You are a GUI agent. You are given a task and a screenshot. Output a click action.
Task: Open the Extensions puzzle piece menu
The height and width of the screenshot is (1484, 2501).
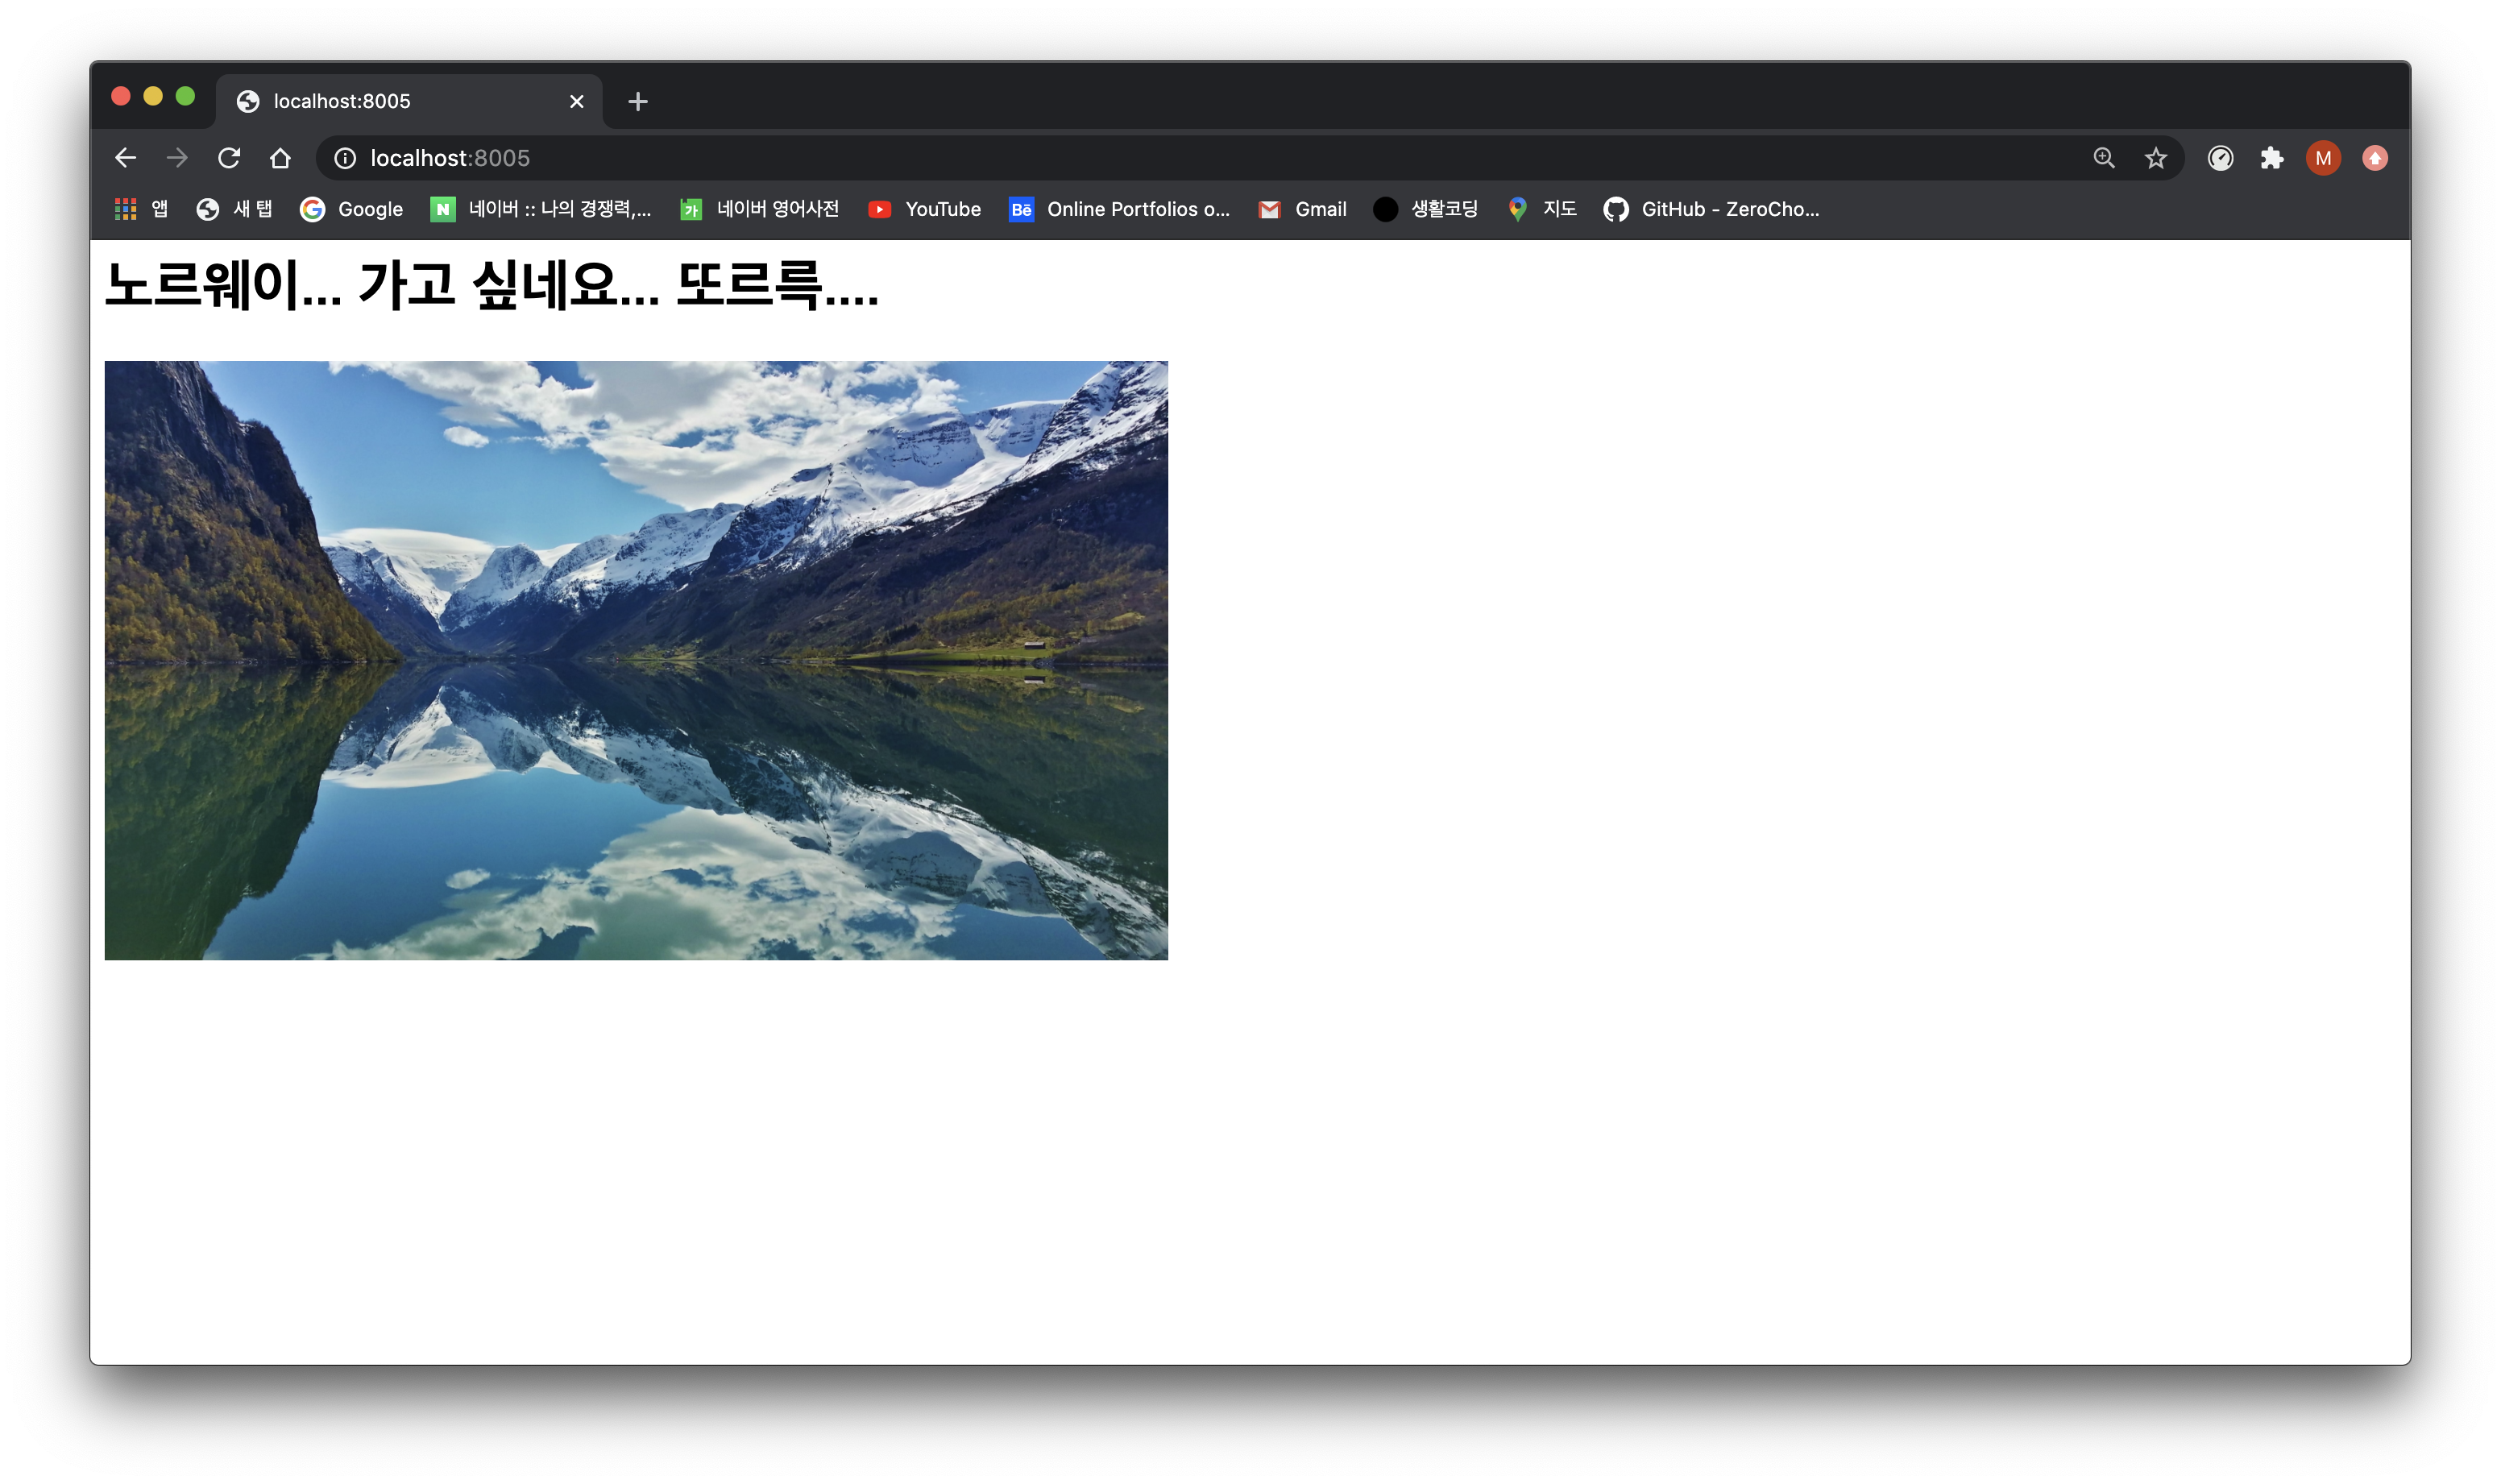pyautogui.click(x=2272, y=158)
